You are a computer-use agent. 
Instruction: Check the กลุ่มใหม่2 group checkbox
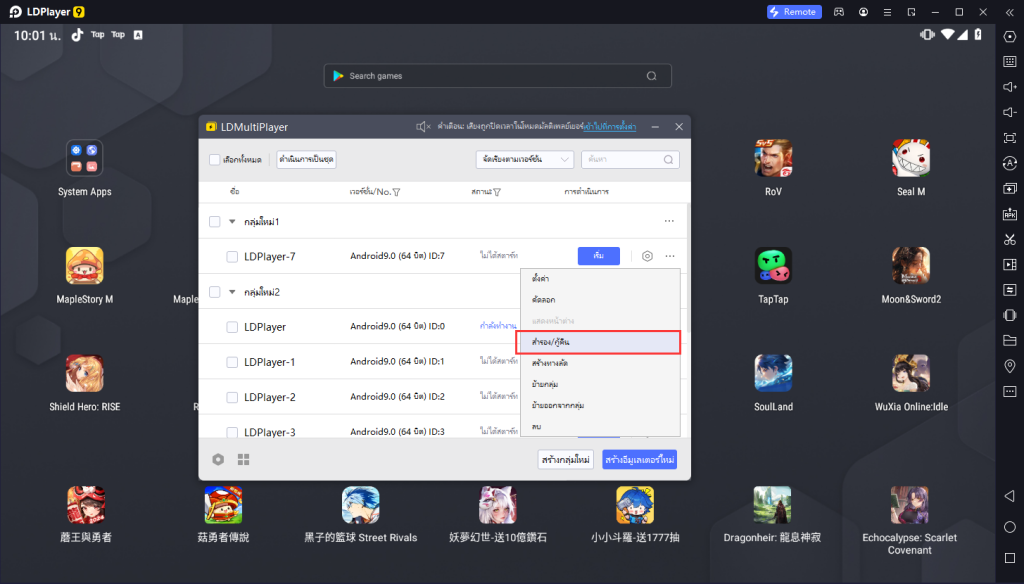[x=214, y=292]
